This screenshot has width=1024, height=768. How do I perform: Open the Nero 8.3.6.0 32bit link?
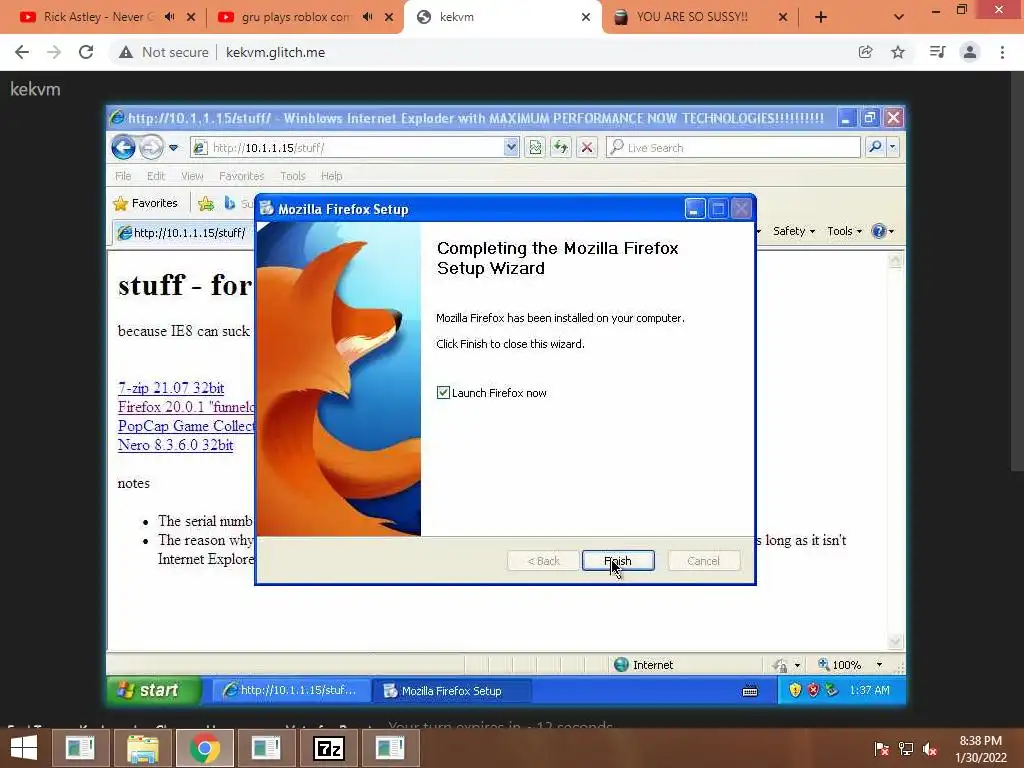pyautogui.click(x=175, y=445)
